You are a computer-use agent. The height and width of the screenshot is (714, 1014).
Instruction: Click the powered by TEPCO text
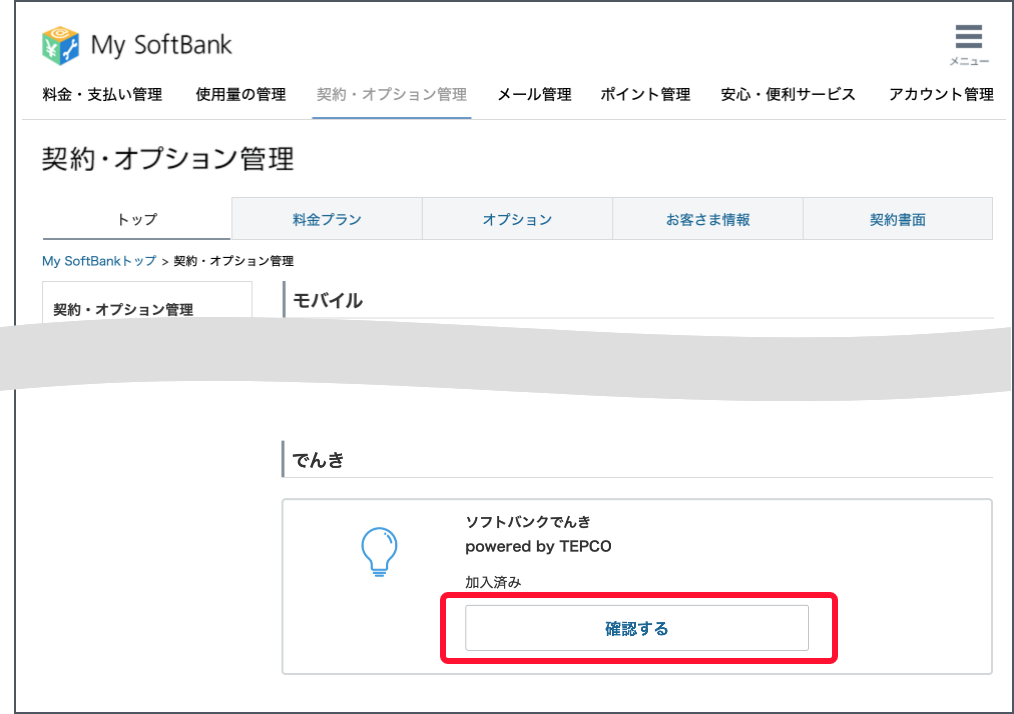538,546
